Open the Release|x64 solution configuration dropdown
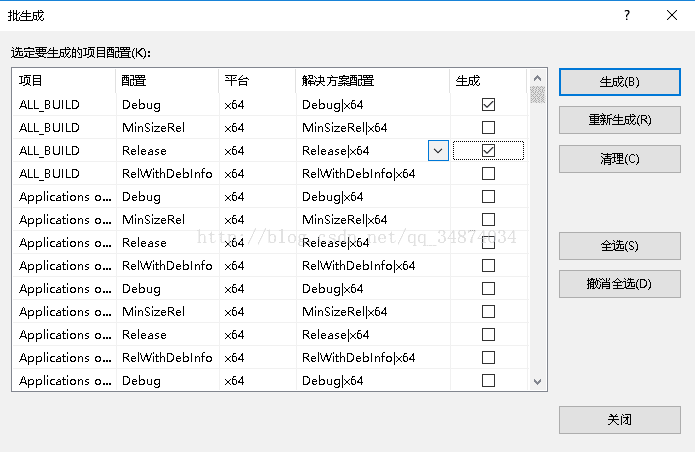695x452 pixels. (438, 151)
